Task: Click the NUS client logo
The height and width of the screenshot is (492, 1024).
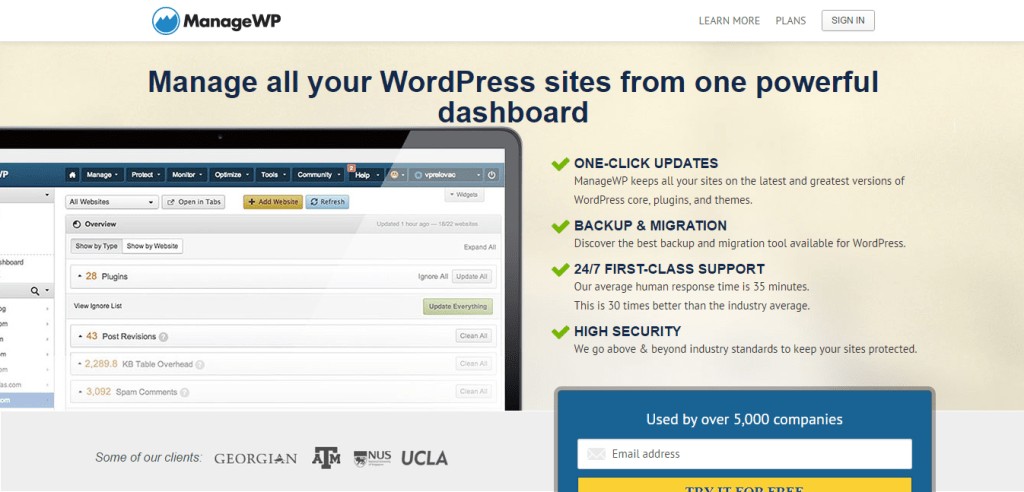Action: tap(372, 458)
